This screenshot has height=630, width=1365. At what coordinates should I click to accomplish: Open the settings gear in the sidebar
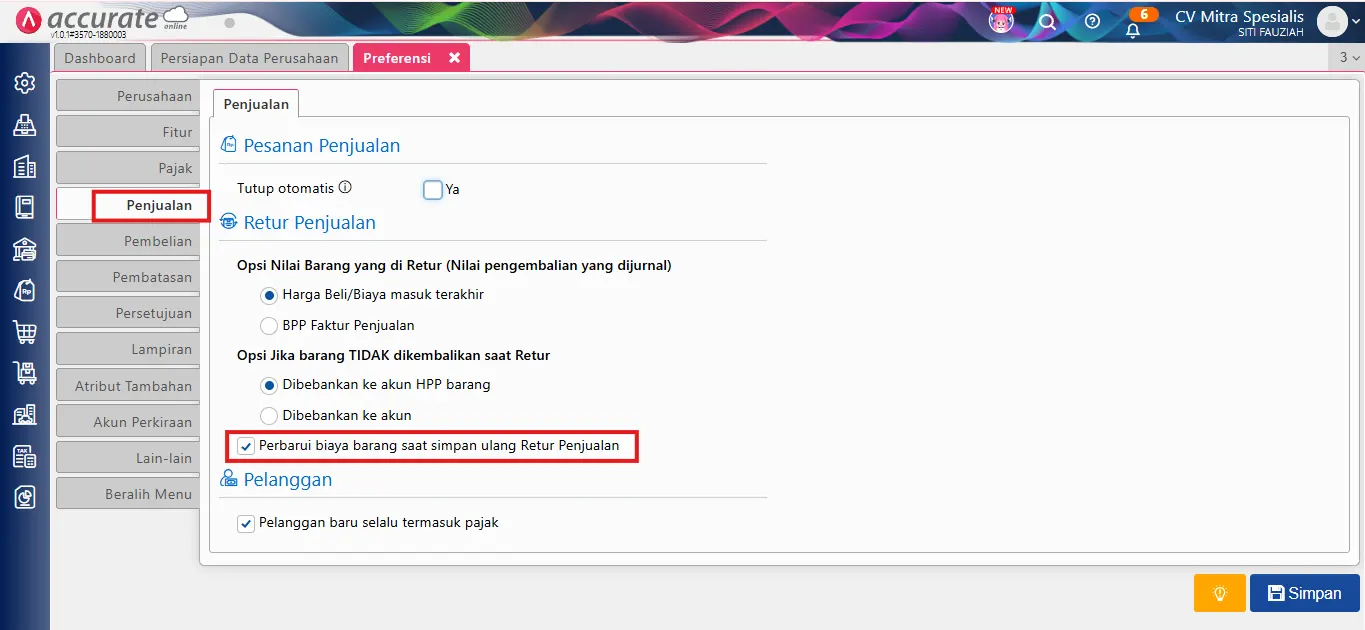coord(24,83)
